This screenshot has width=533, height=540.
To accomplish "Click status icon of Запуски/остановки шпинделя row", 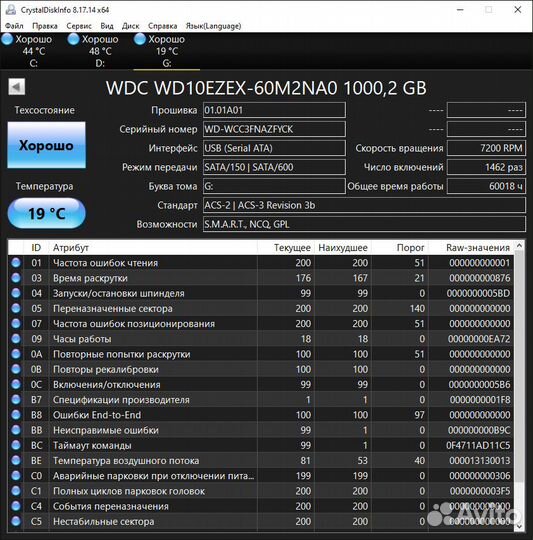I will pyautogui.click(x=16, y=293).
